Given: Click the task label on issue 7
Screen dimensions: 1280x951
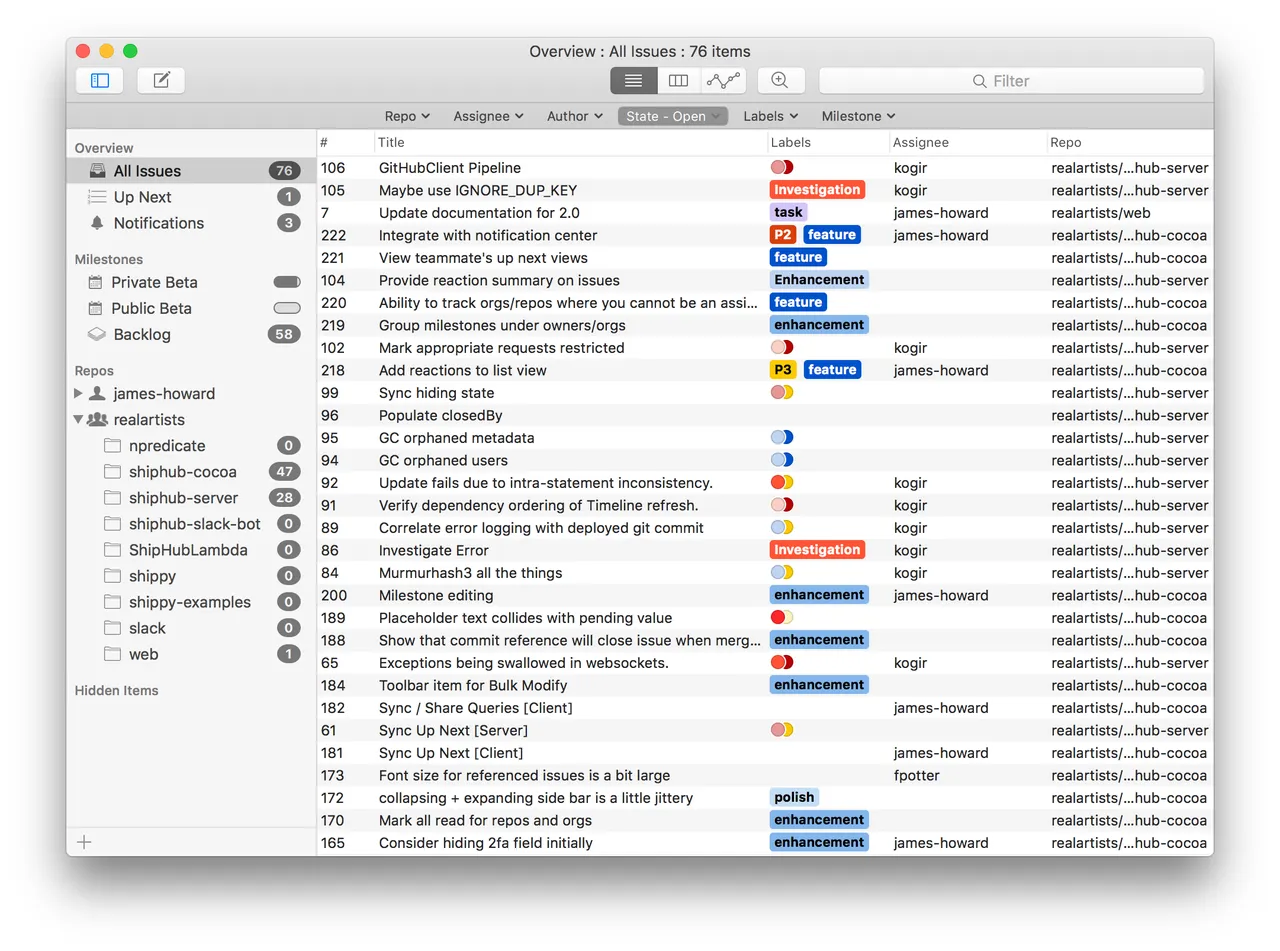Looking at the screenshot, I should point(788,212).
